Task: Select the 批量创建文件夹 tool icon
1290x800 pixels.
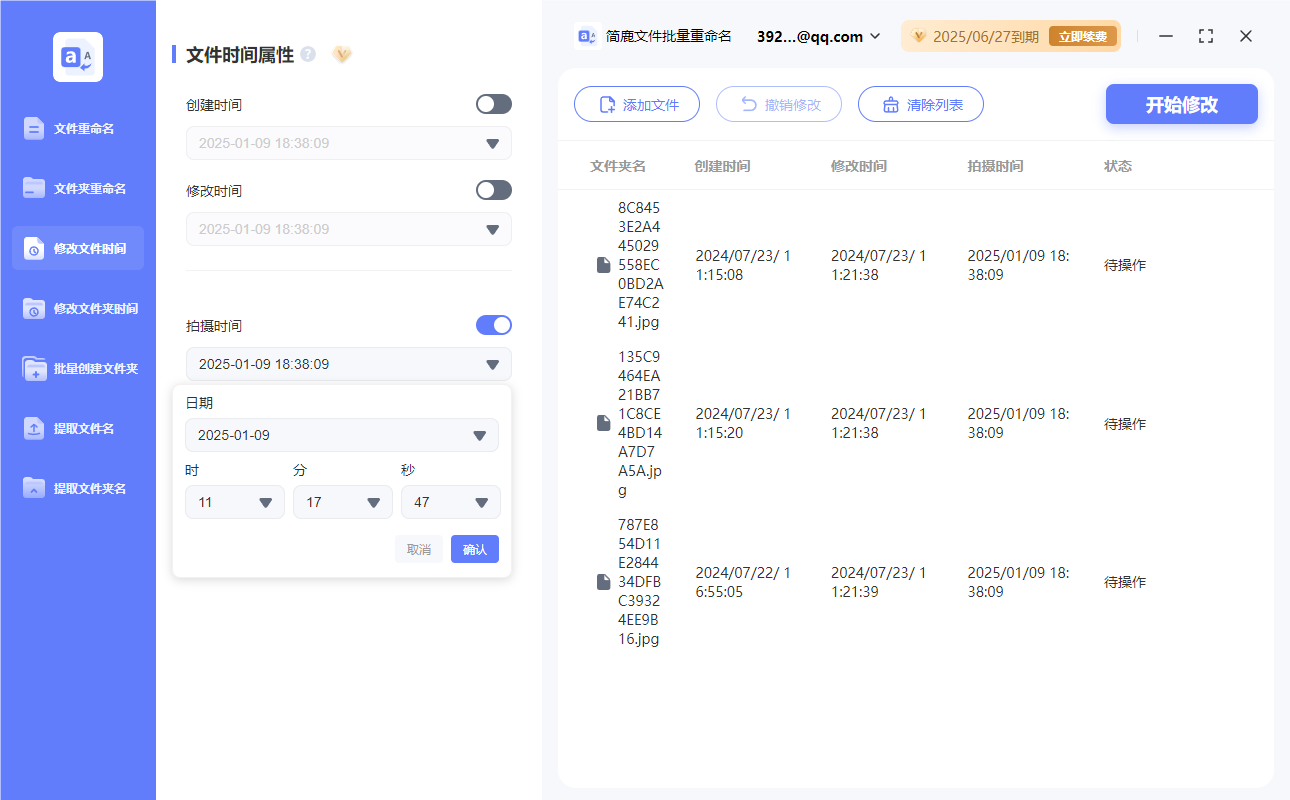Action: 35,368
